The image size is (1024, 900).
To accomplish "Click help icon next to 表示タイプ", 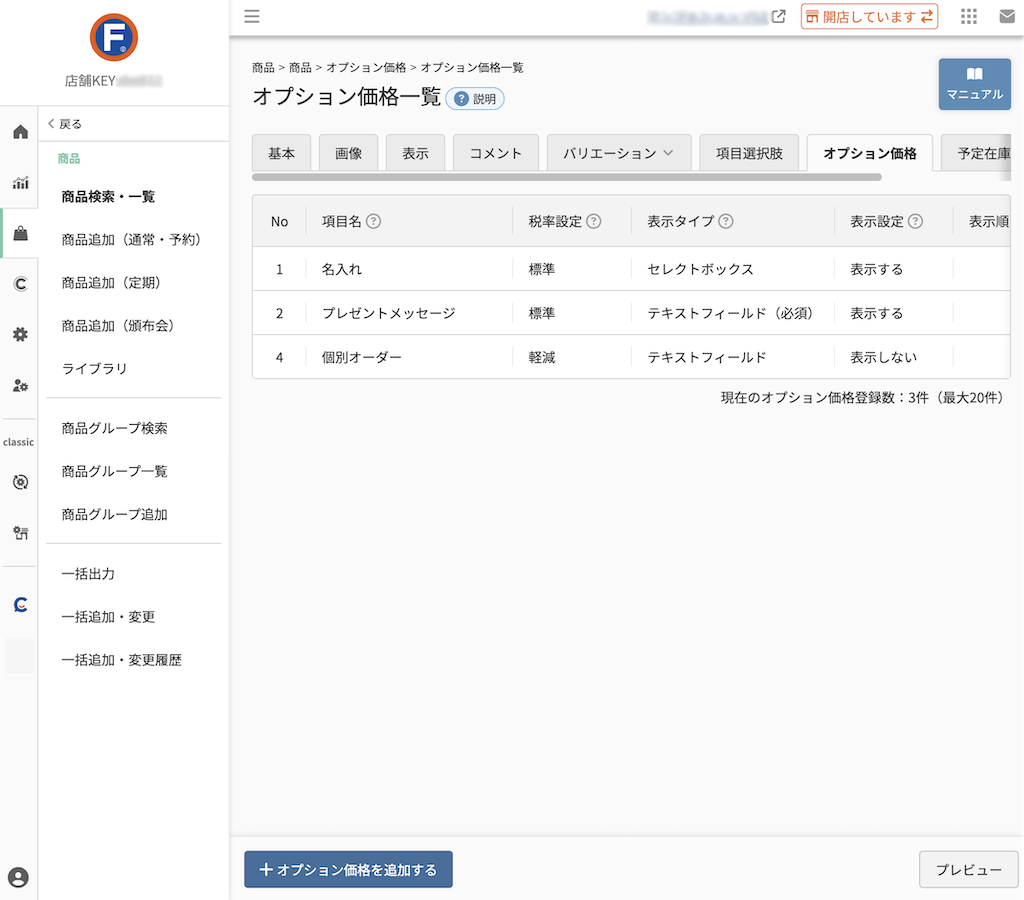I will (x=726, y=221).
